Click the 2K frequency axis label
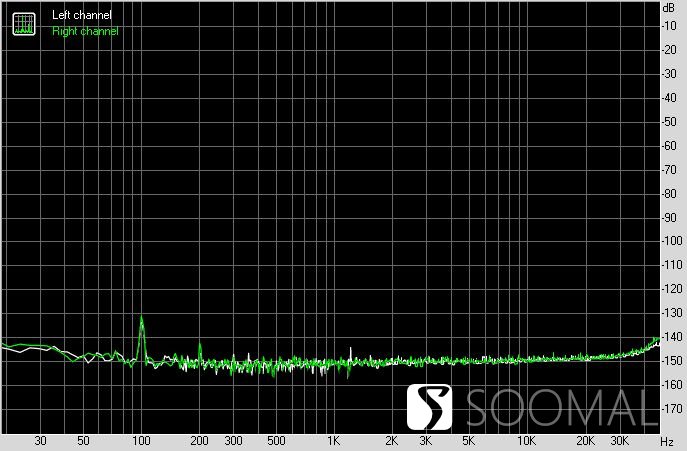This screenshot has width=687, height=451. point(392,440)
